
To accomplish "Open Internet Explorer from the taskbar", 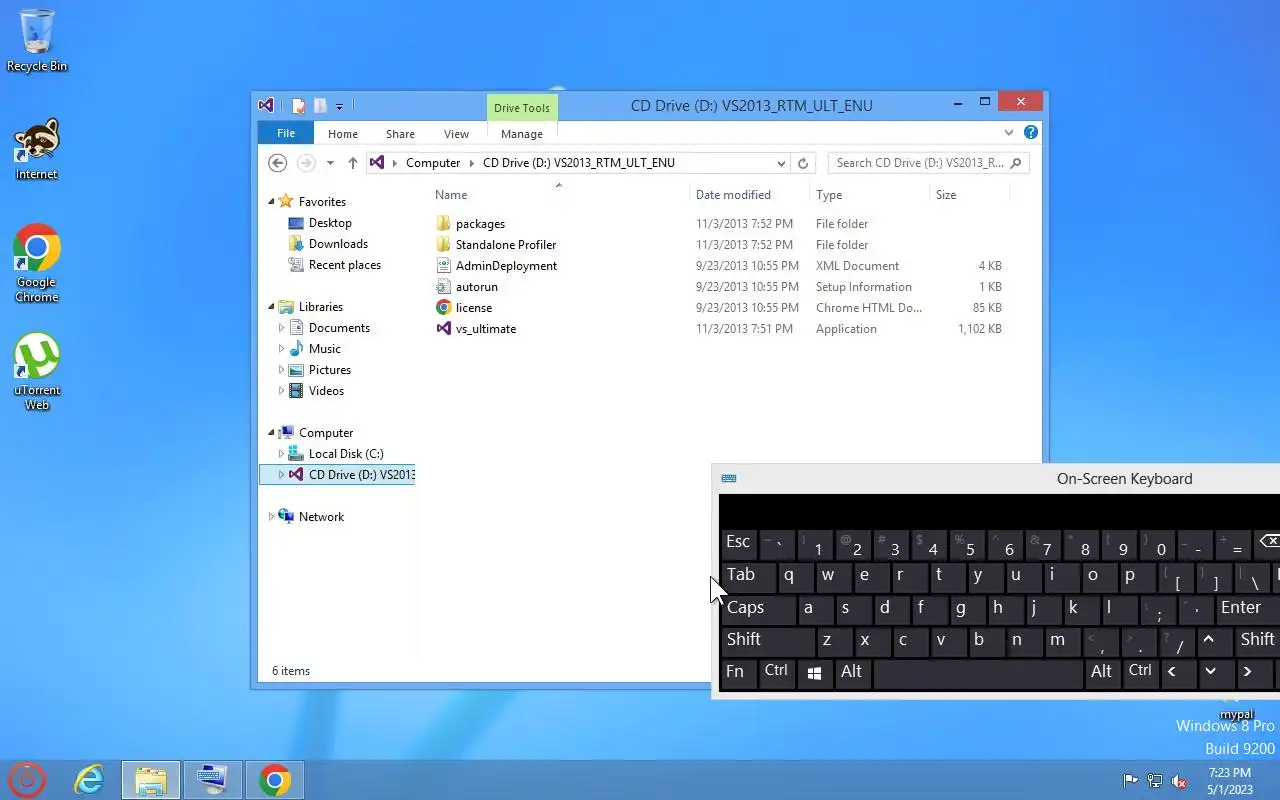I will point(90,780).
